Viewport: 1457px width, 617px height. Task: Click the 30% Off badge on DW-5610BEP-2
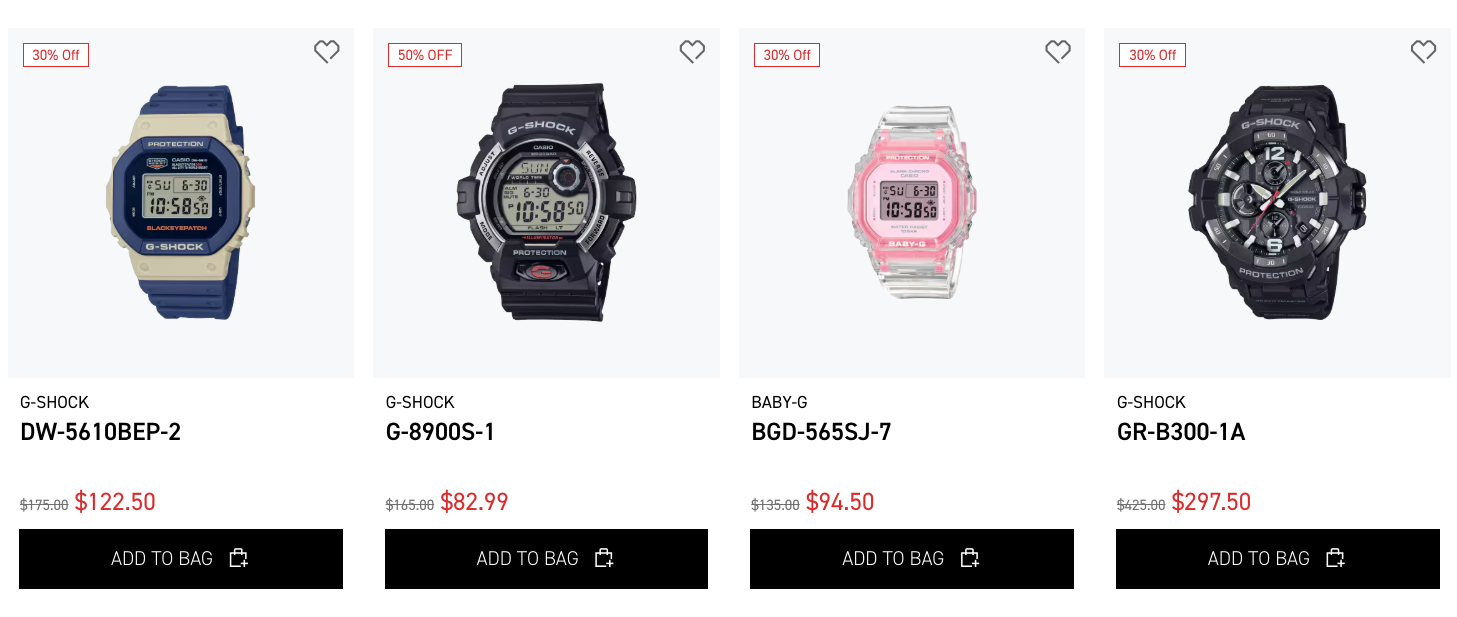(x=56, y=55)
